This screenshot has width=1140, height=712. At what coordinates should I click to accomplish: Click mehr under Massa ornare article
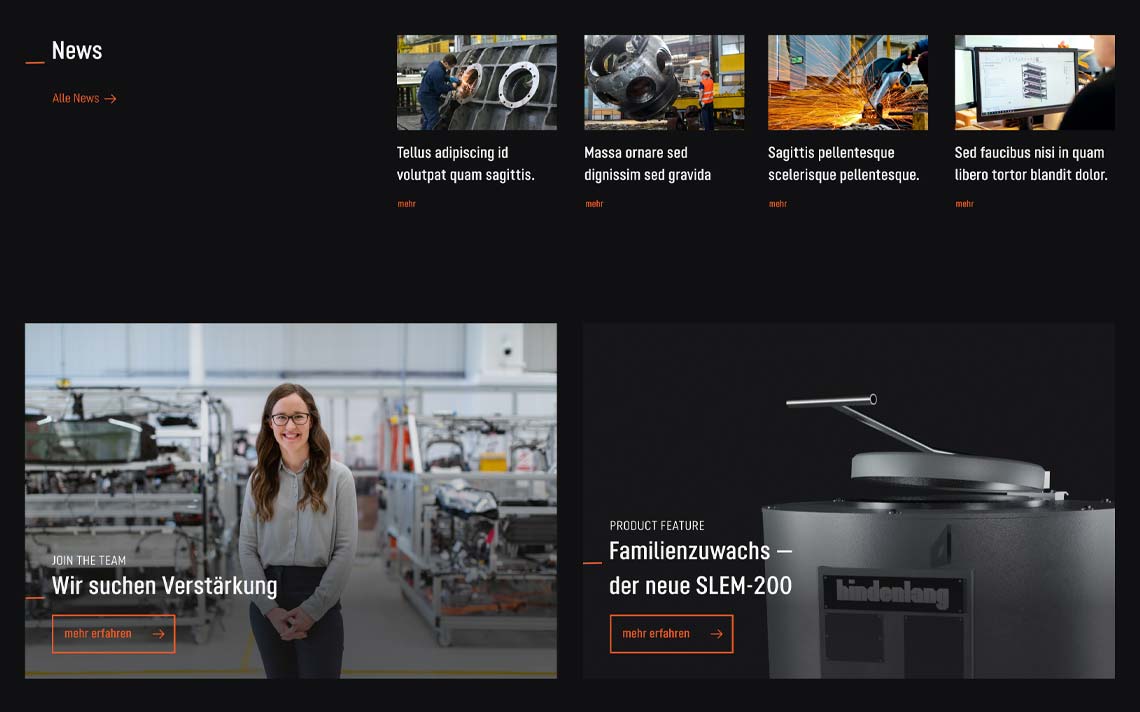pos(594,204)
